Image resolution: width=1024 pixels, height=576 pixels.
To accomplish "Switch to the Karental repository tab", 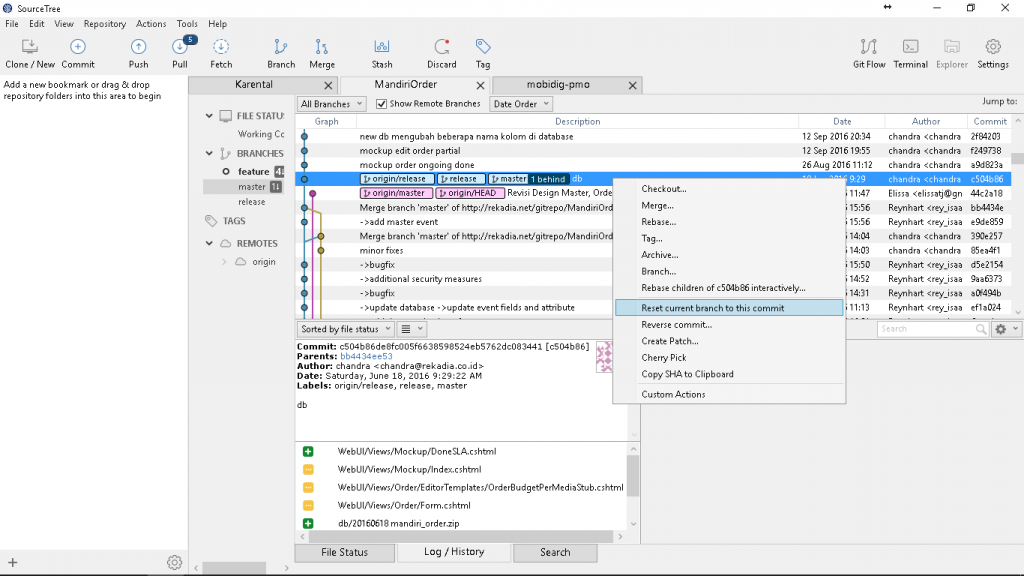I will tap(254, 85).
